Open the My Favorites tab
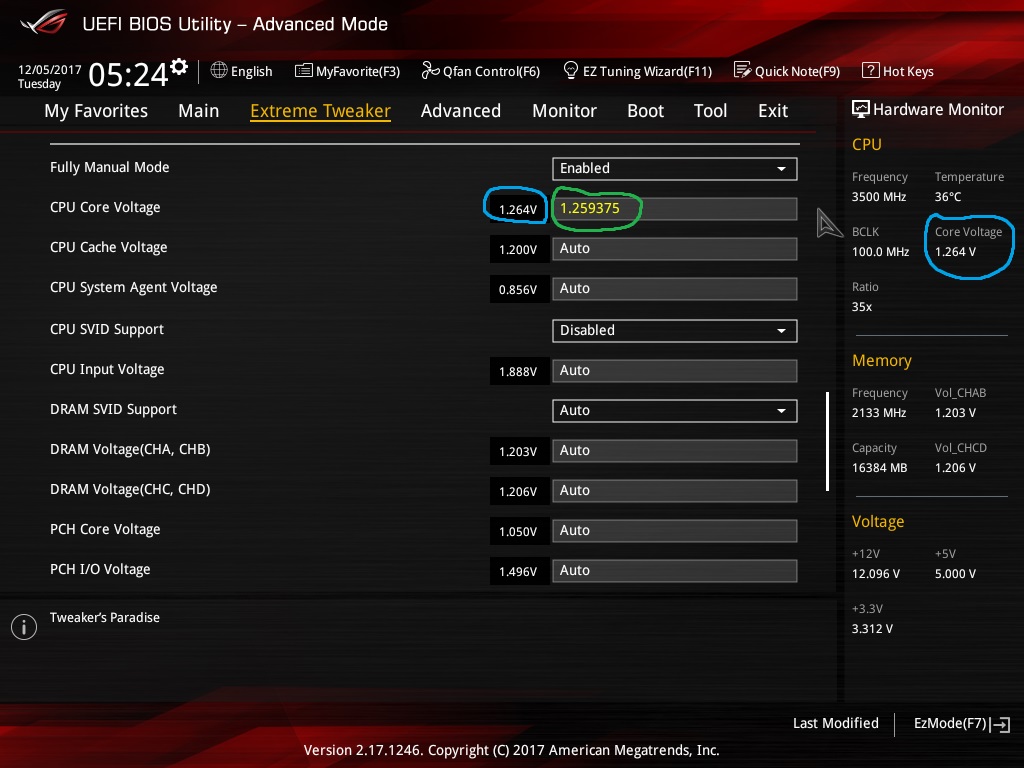 point(96,111)
